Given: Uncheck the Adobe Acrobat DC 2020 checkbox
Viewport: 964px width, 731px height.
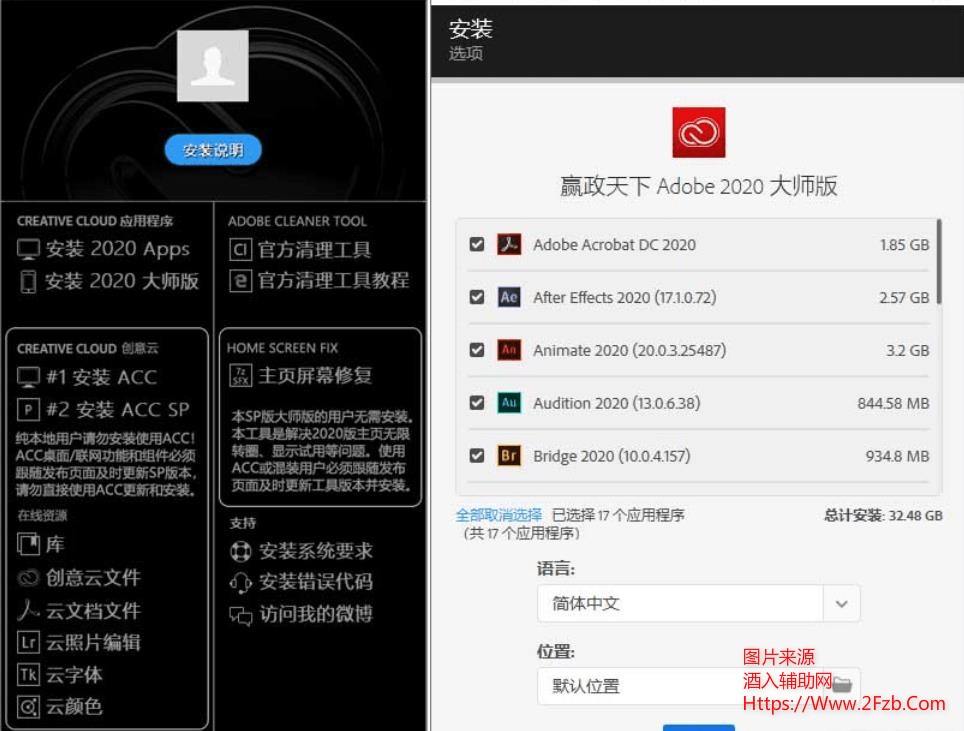Looking at the screenshot, I should pyautogui.click(x=477, y=244).
